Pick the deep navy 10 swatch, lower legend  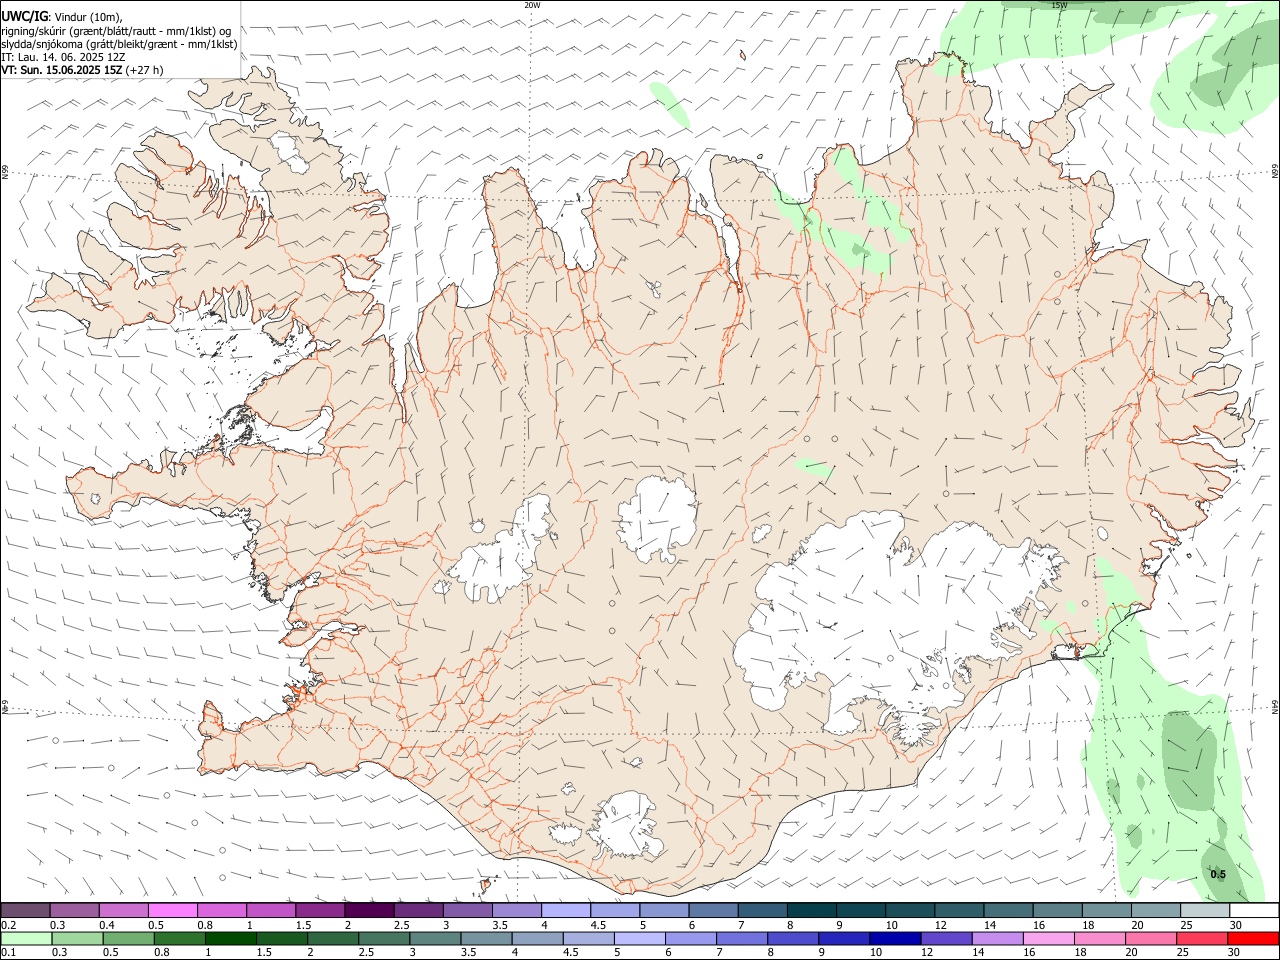coord(894,938)
